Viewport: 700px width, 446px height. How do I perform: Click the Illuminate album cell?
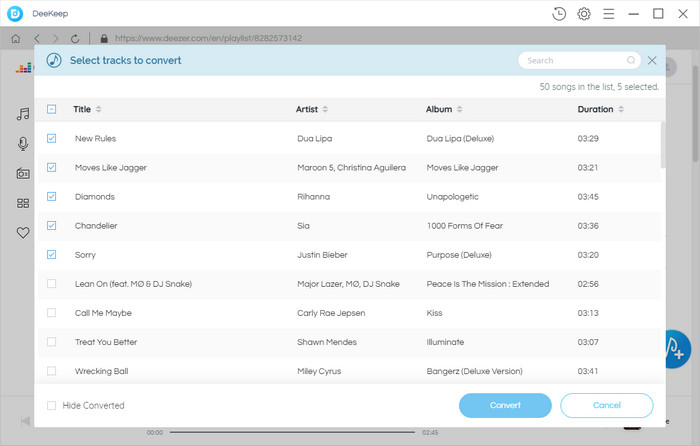445,342
